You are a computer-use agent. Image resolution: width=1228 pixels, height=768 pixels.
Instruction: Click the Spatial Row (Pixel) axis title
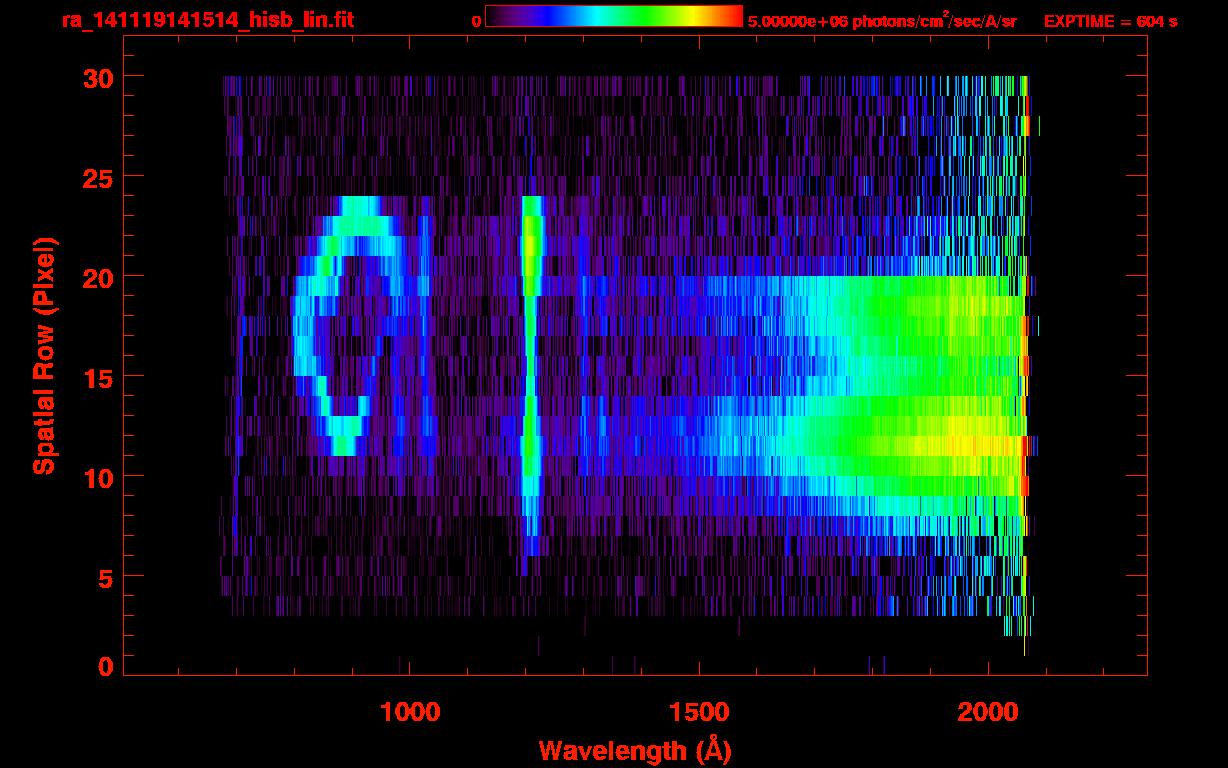click(x=44, y=355)
